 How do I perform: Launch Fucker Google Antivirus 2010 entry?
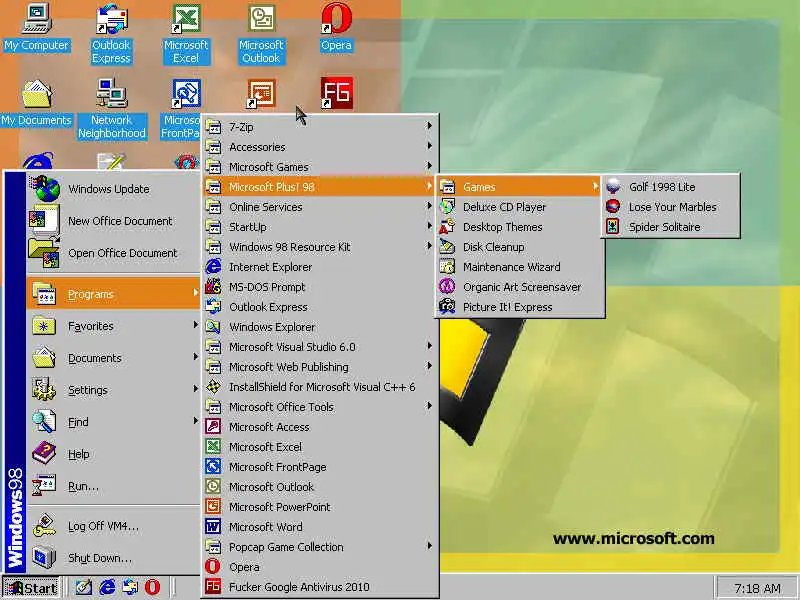(320, 587)
